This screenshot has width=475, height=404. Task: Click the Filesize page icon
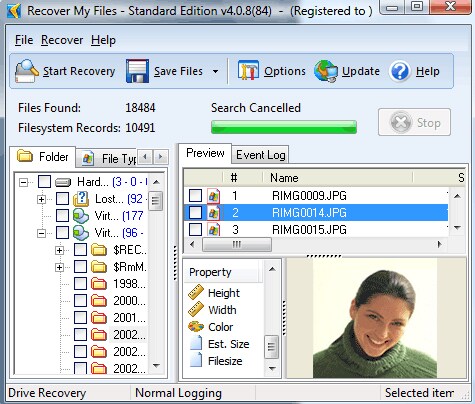[196, 360]
